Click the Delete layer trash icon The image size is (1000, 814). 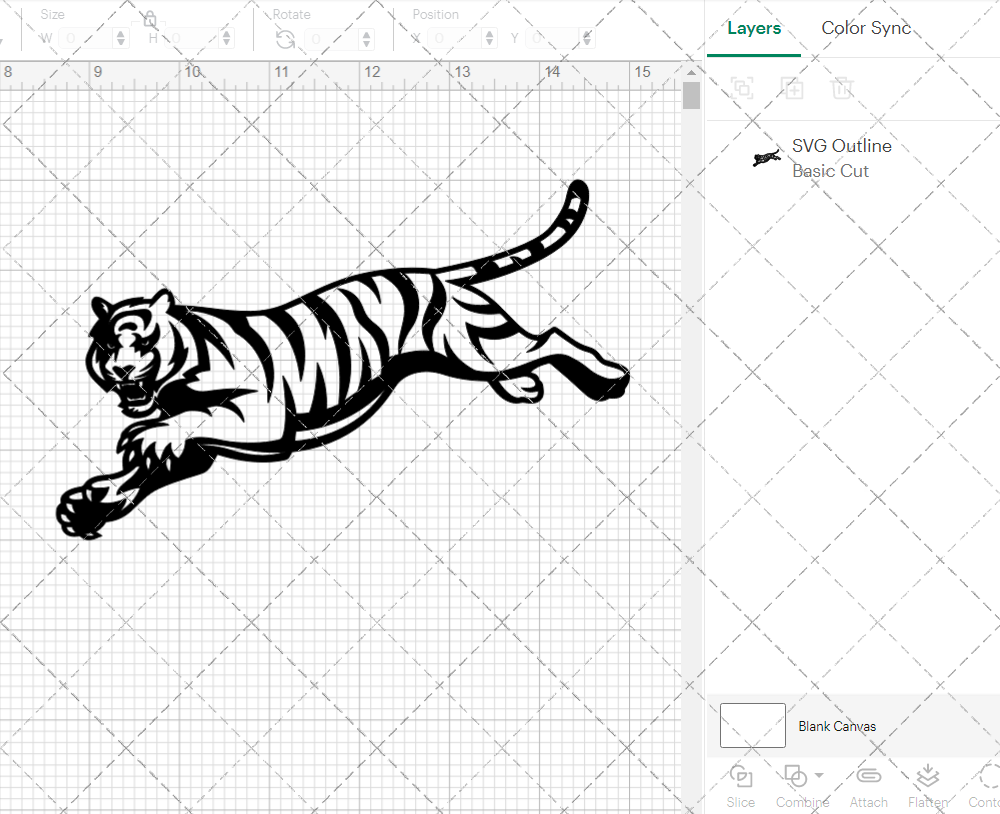(842, 87)
